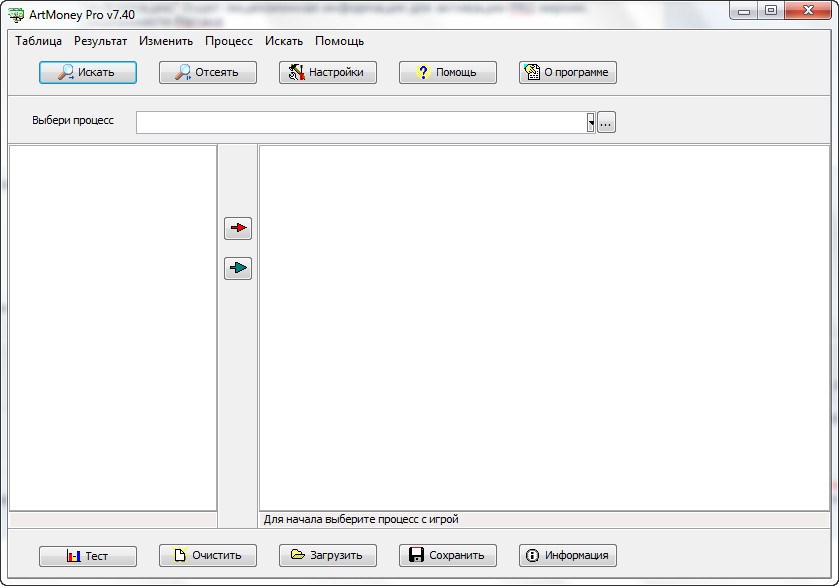
Task: Open the Процесс menu
Action: [229, 41]
